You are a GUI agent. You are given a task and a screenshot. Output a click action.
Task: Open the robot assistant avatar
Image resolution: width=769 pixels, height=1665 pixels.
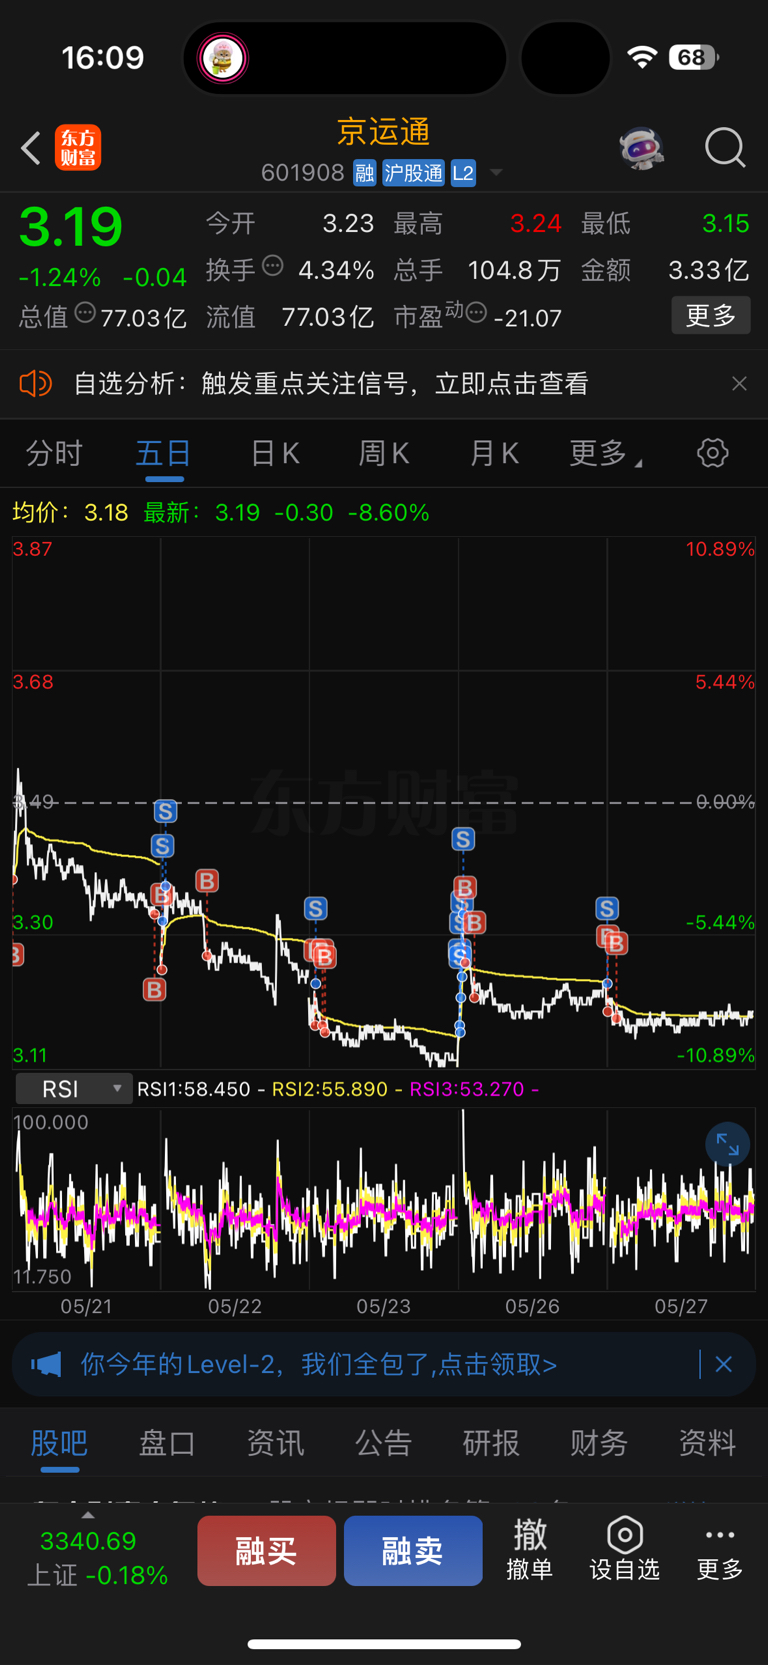[641, 148]
